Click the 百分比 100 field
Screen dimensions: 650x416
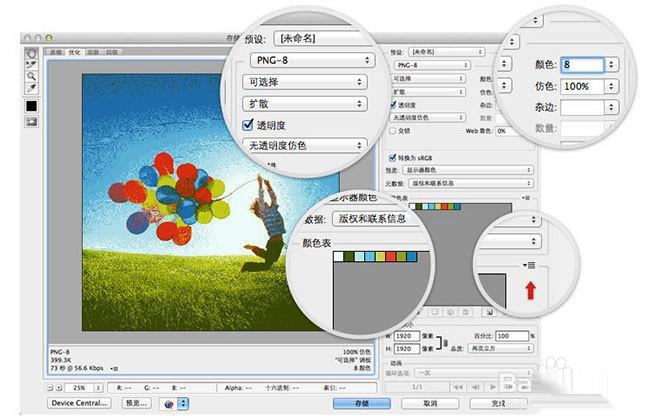tap(512, 336)
